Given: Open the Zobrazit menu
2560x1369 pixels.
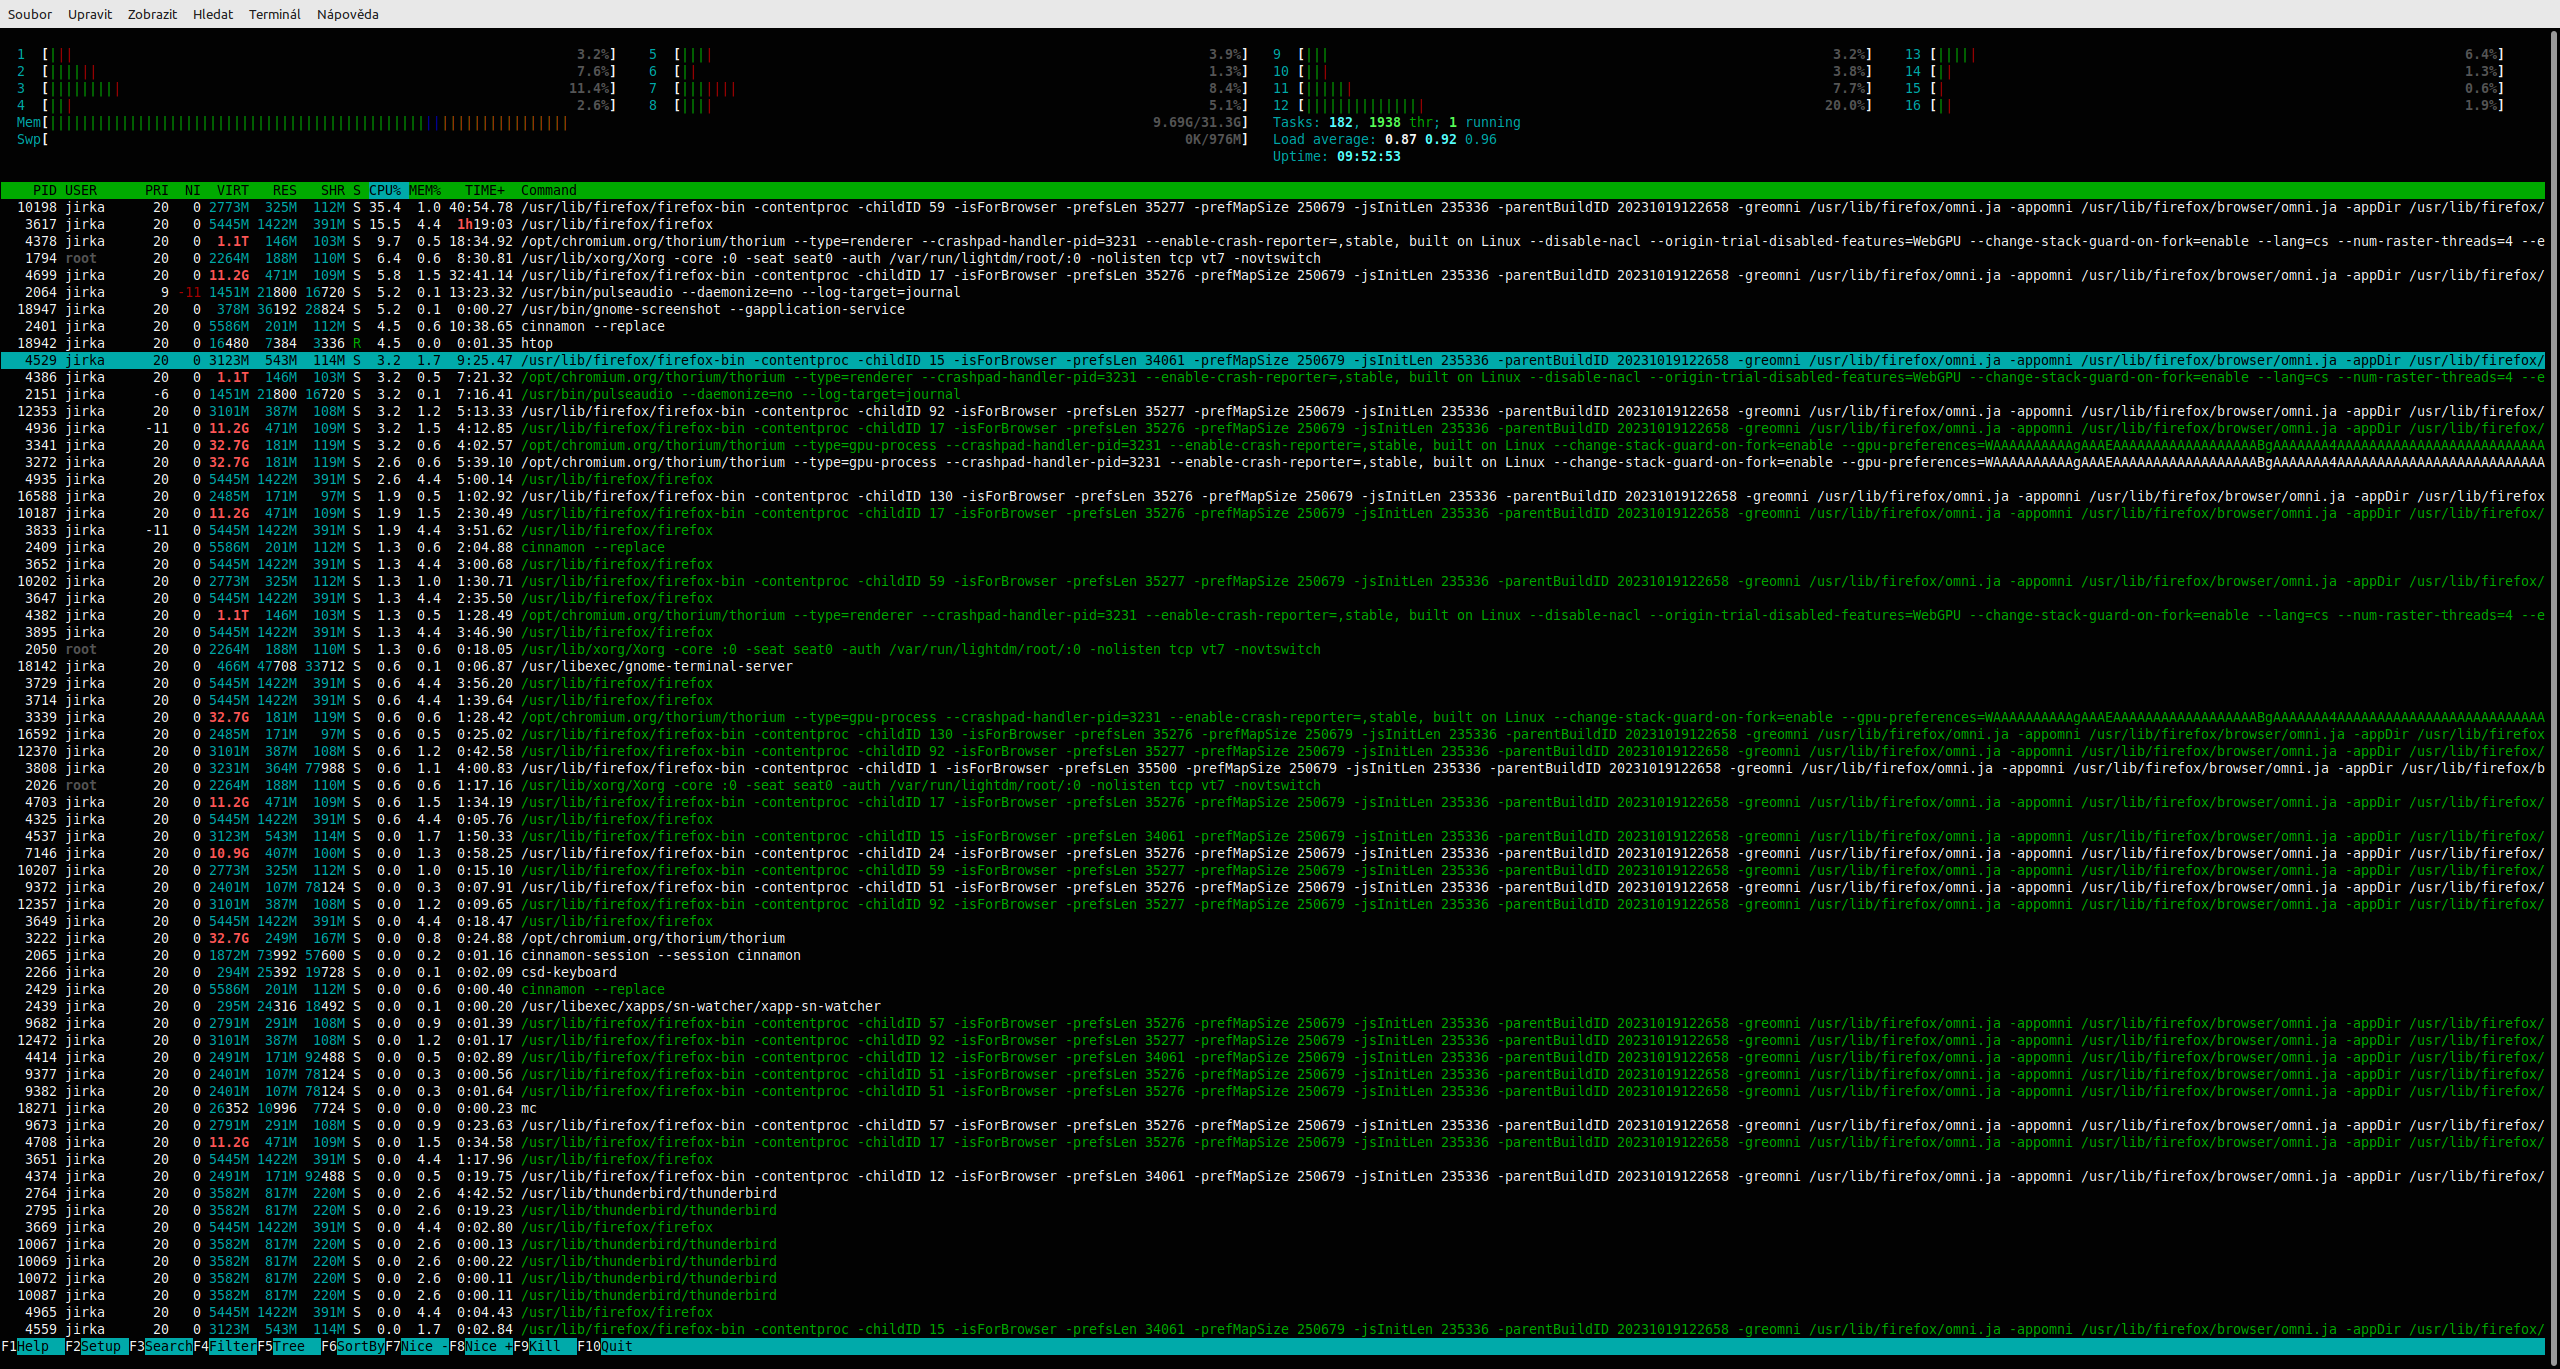Looking at the screenshot, I should 151,14.
